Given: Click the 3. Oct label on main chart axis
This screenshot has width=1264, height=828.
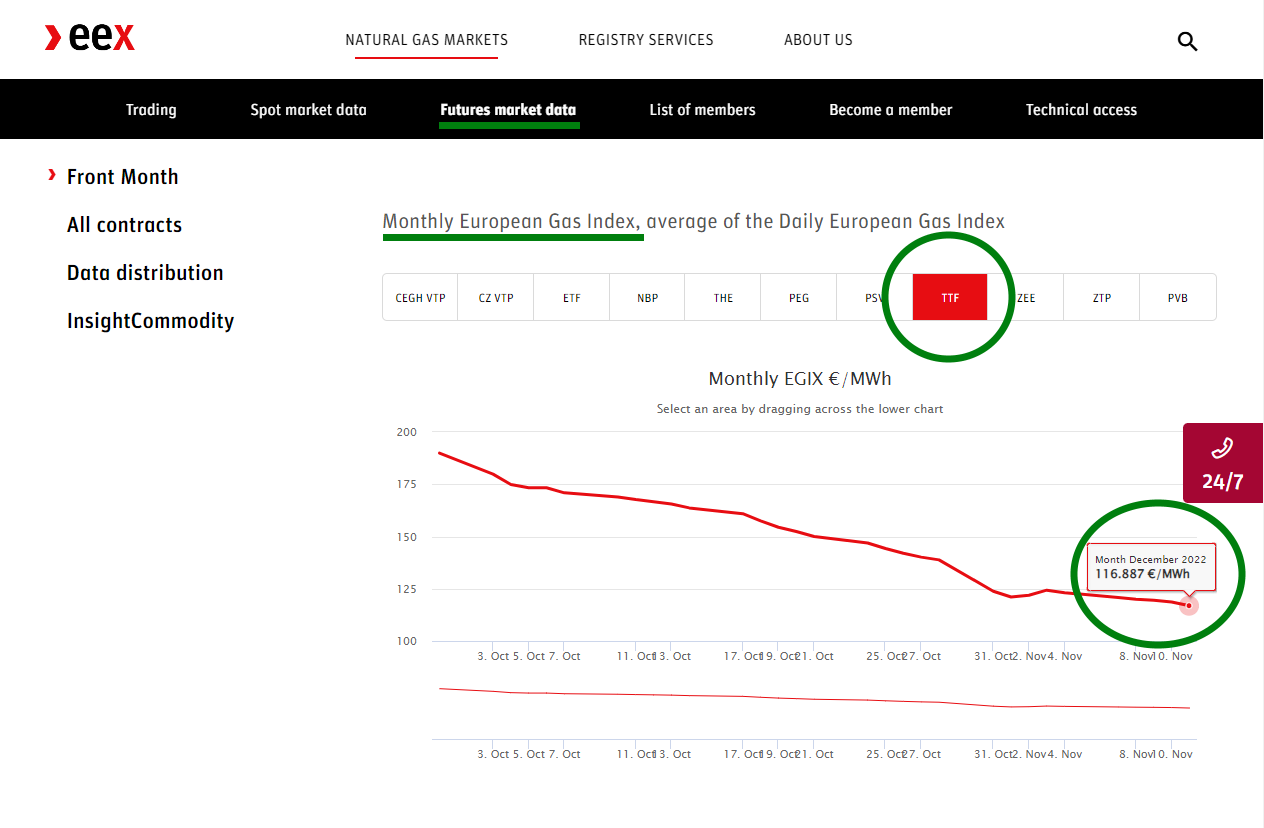Looking at the screenshot, I should tap(493, 656).
